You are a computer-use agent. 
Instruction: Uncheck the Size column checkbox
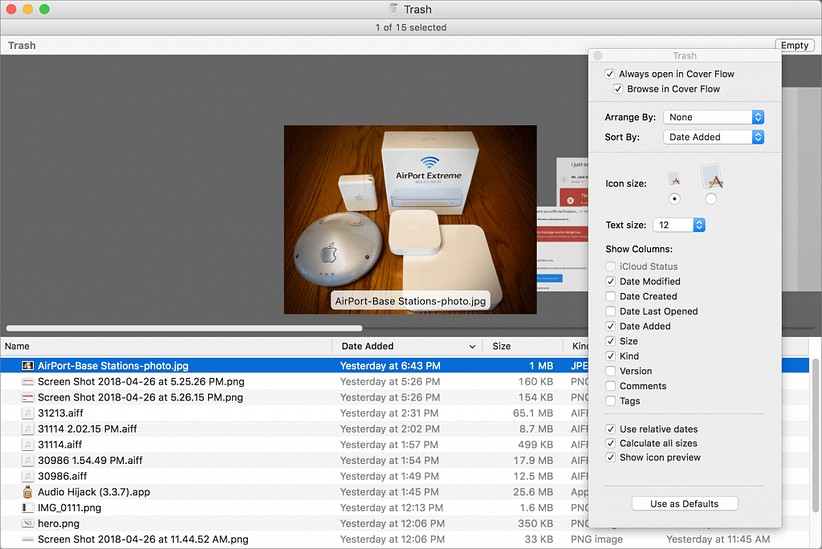click(610, 341)
